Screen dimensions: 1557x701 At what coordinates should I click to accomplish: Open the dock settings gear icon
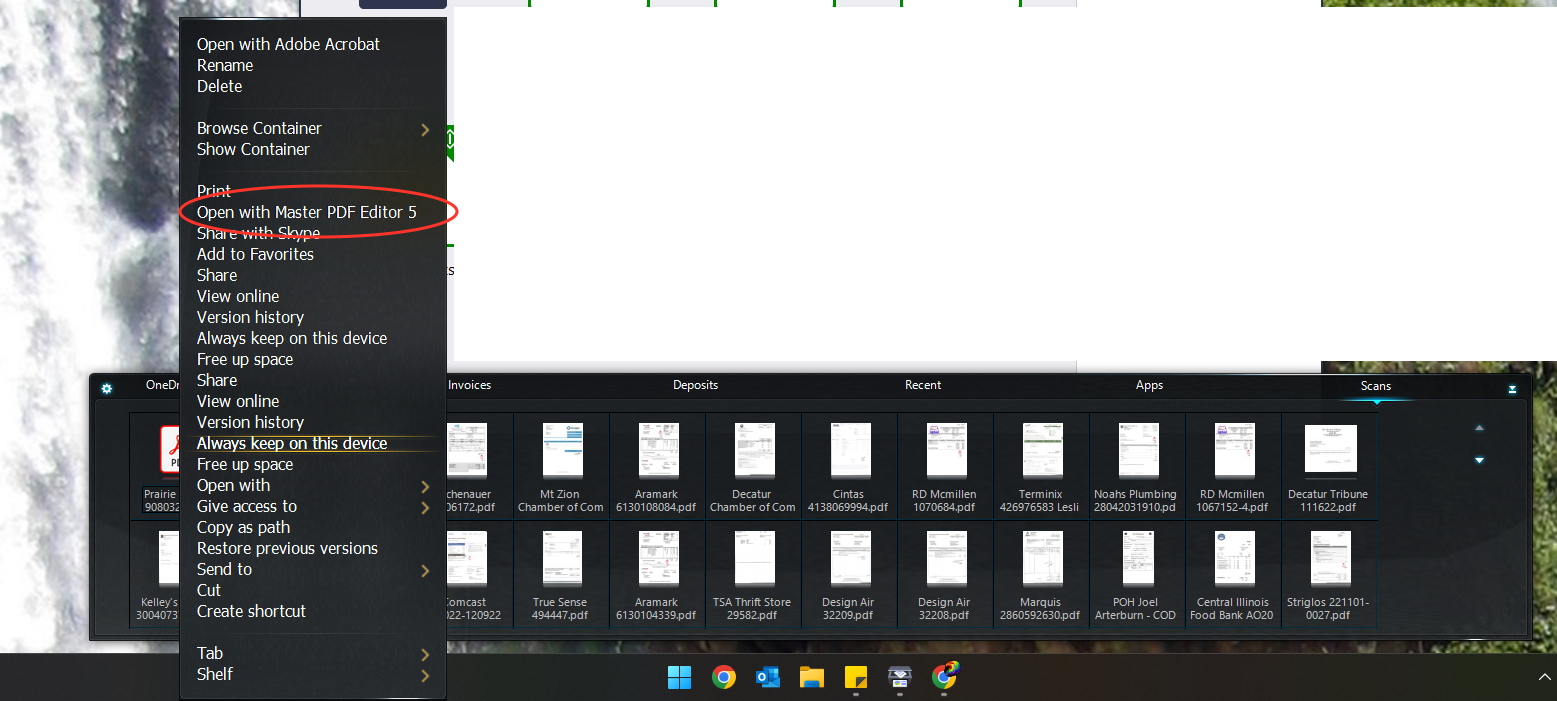click(107, 389)
